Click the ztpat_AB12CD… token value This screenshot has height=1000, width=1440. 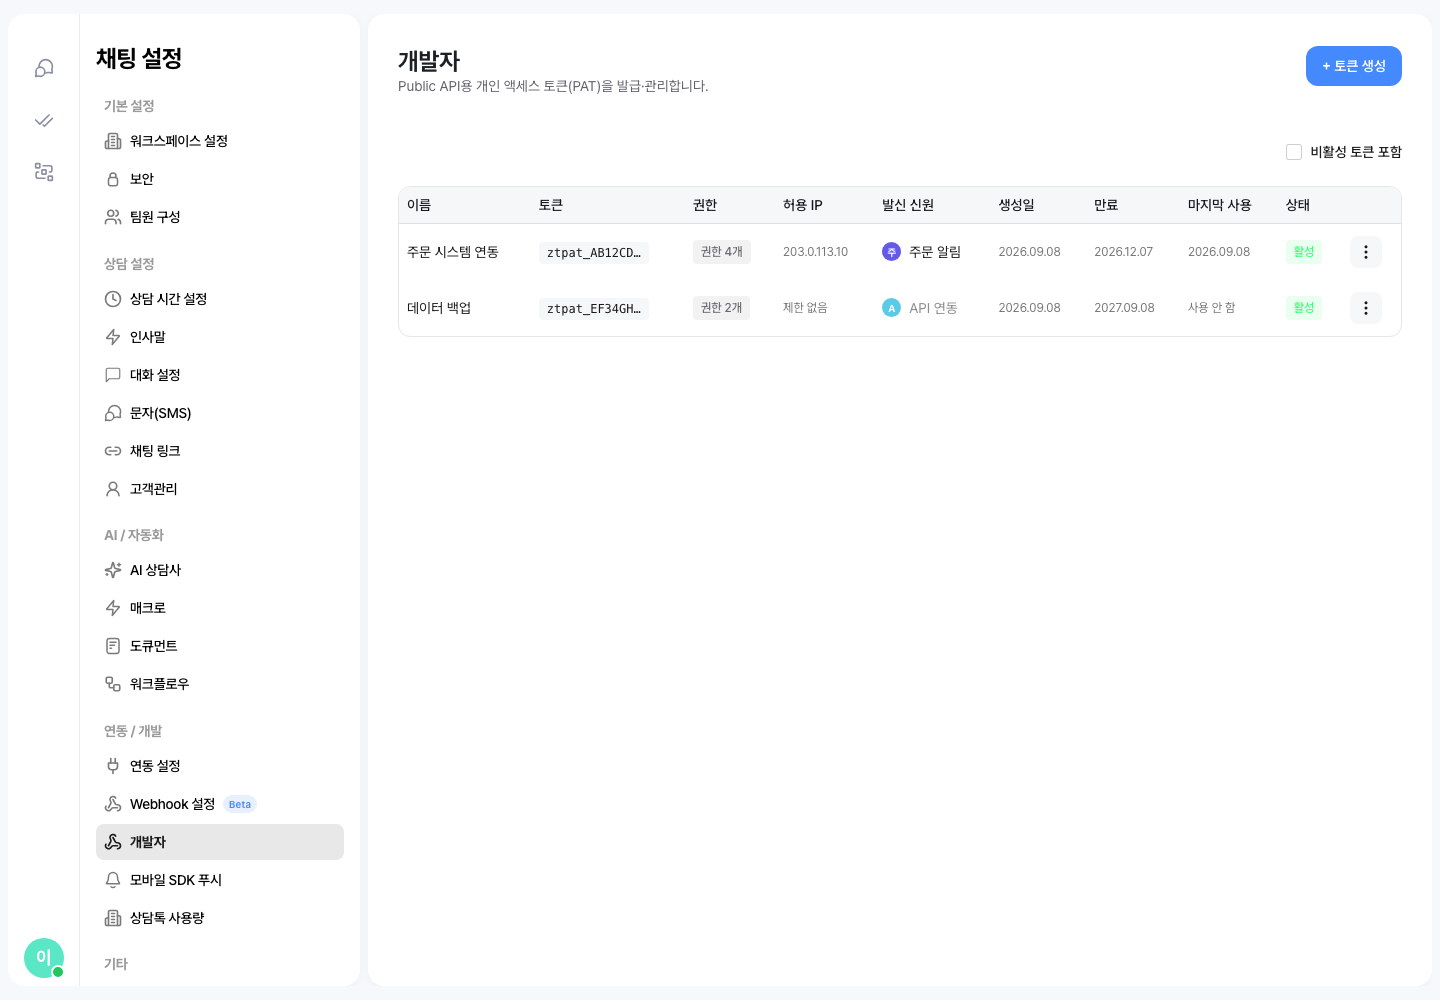594,253
